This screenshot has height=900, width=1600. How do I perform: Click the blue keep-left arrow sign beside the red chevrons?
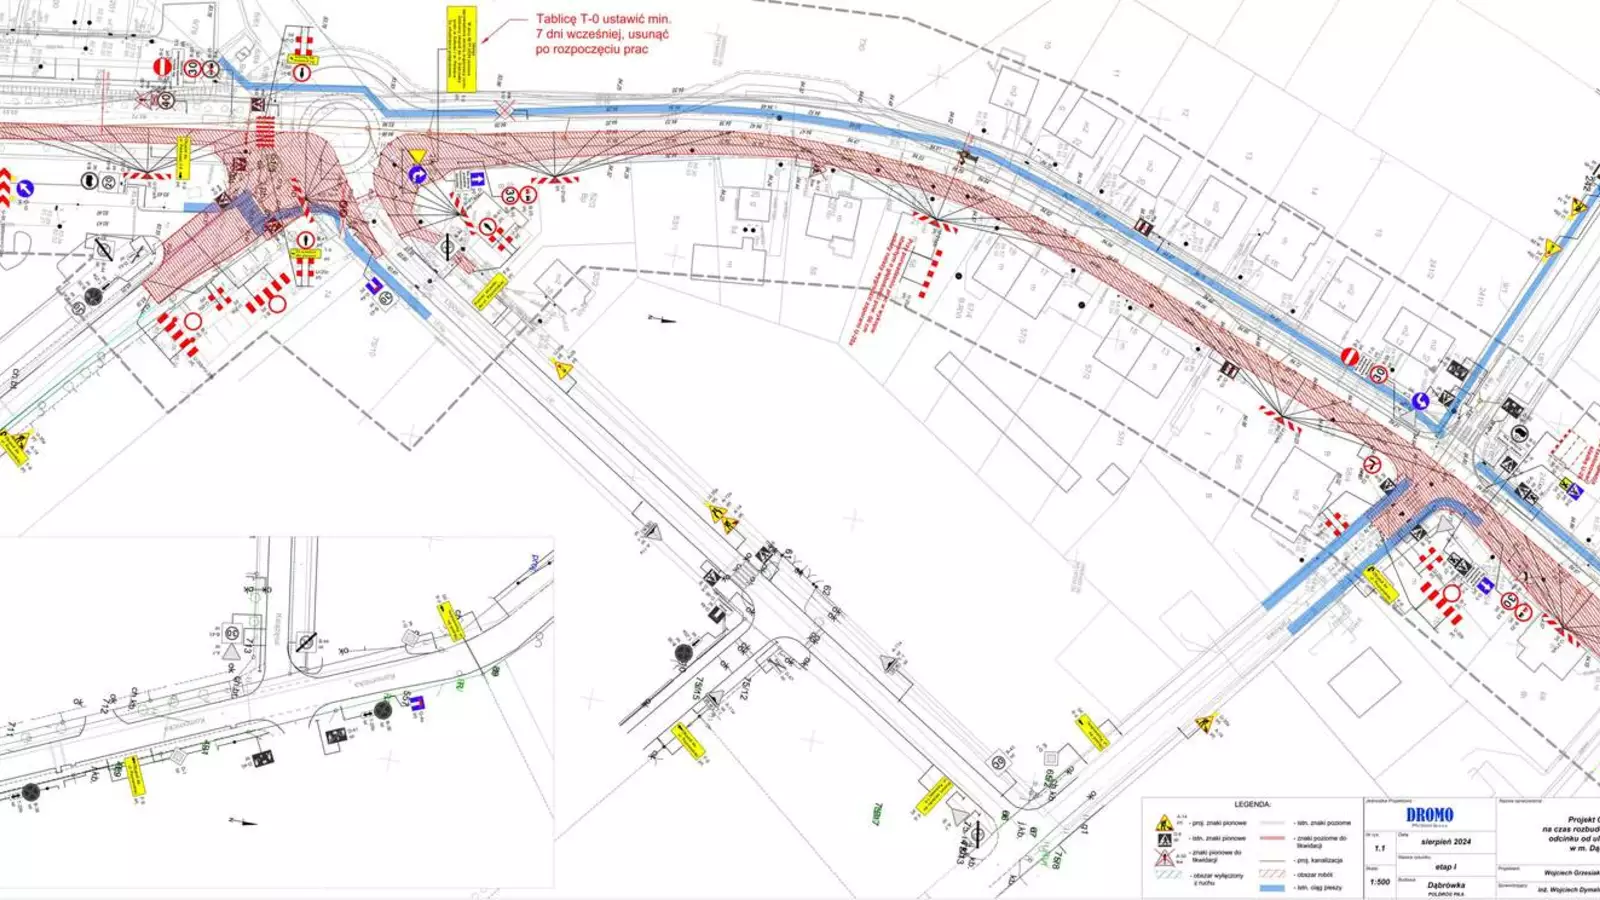tap(25, 188)
